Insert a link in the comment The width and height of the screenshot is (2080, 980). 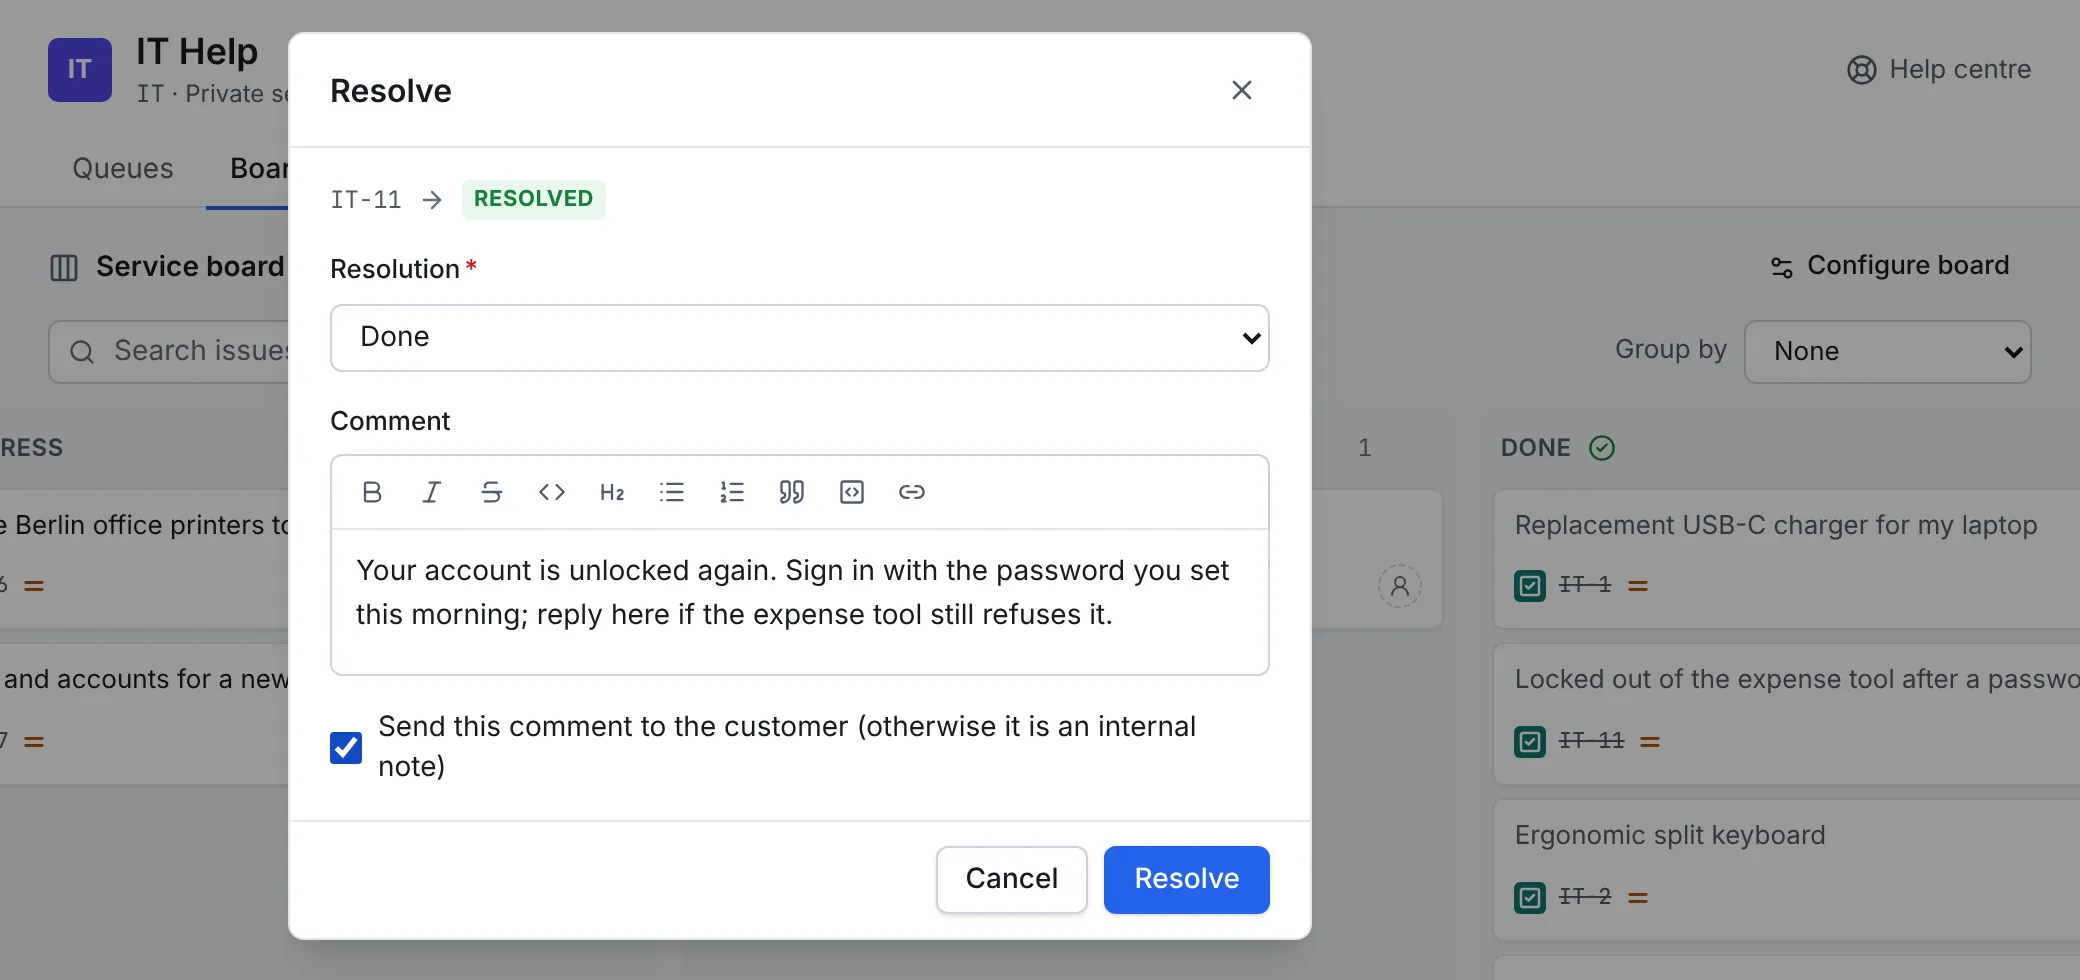(912, 492)
